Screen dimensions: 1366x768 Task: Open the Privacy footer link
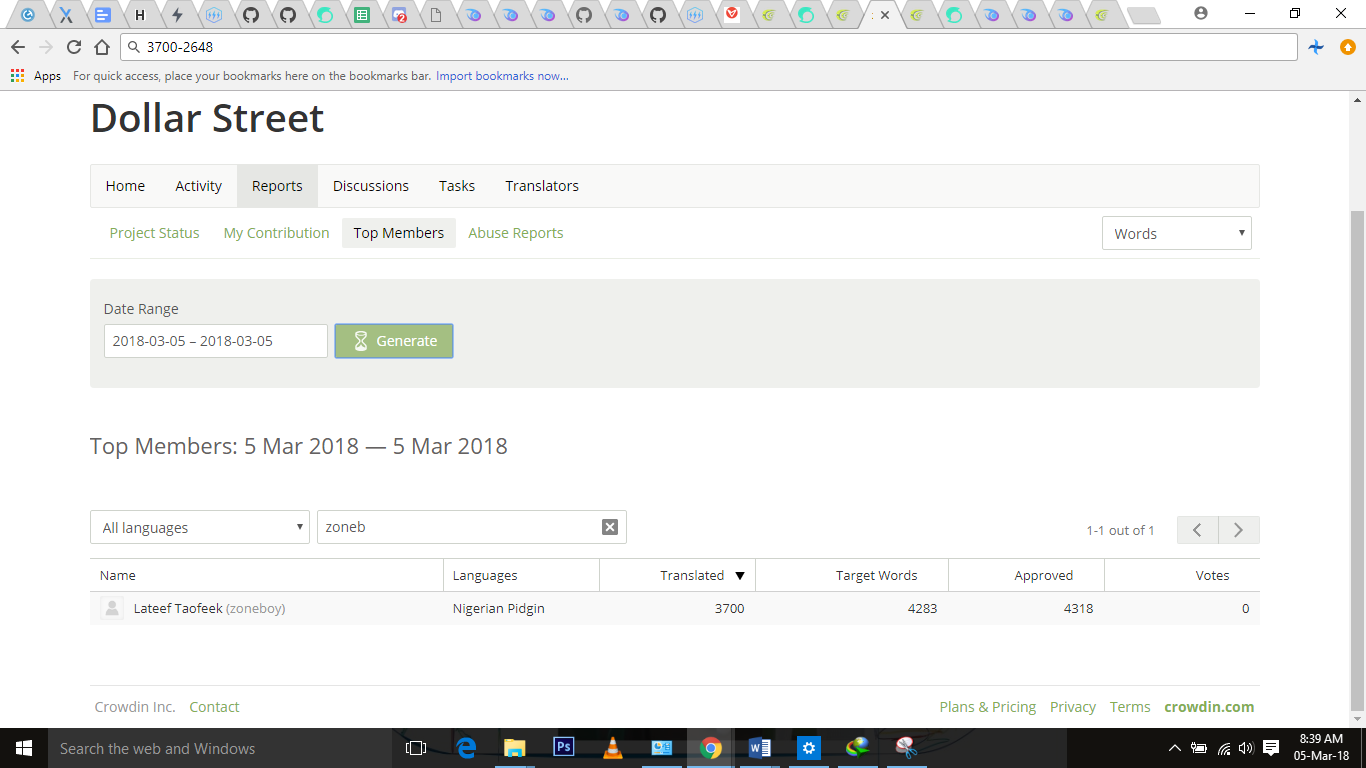click(x=1073, y=707)
